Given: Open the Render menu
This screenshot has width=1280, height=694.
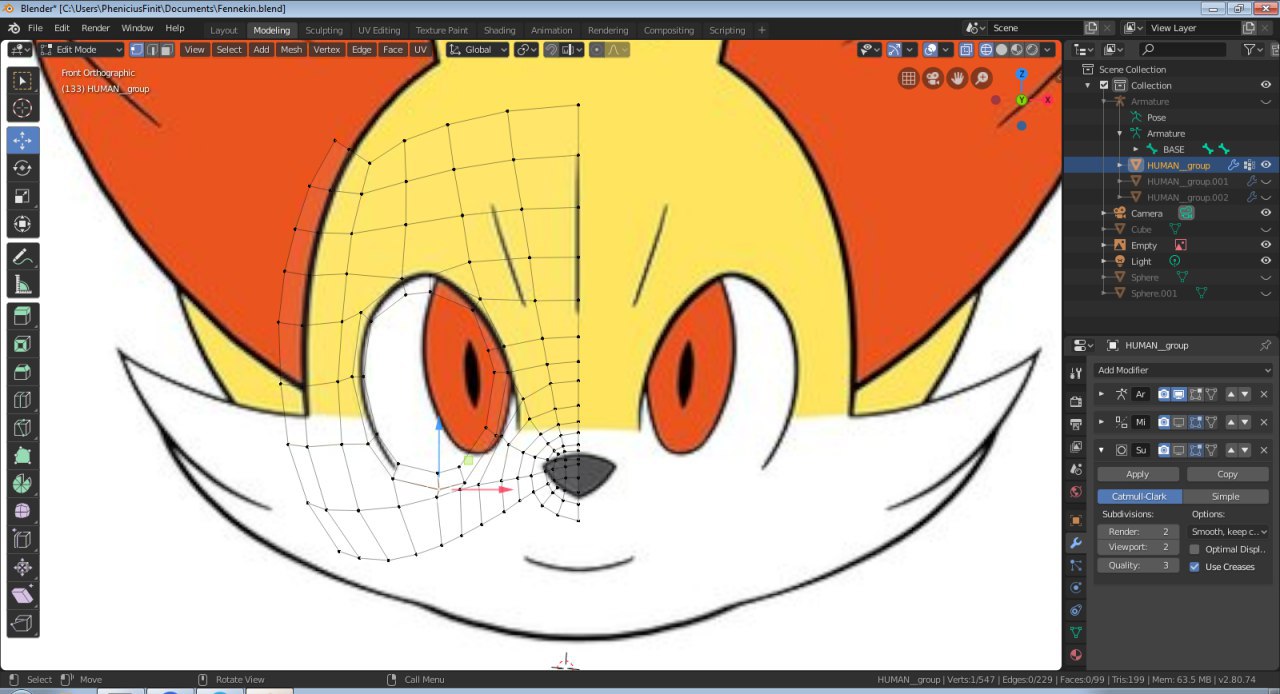Looking at the screenshot, I should pyautogui.click(x=95, y=28).
